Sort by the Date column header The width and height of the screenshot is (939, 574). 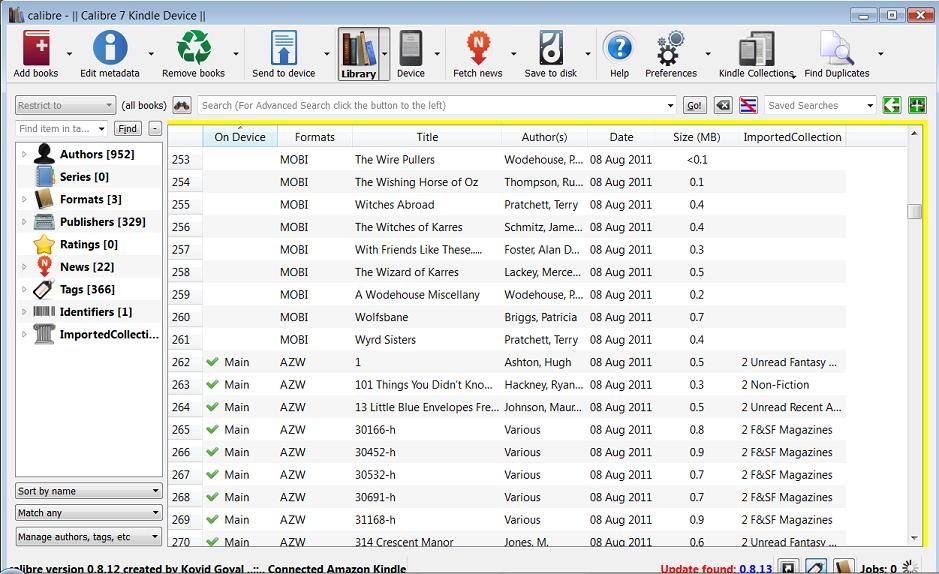tap(622, 136)
